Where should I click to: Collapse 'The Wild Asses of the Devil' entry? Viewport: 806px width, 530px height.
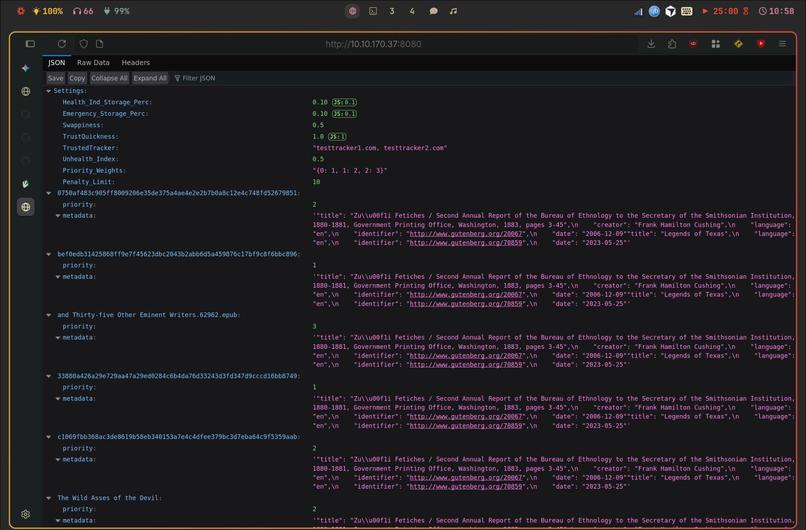pos(49,498)
